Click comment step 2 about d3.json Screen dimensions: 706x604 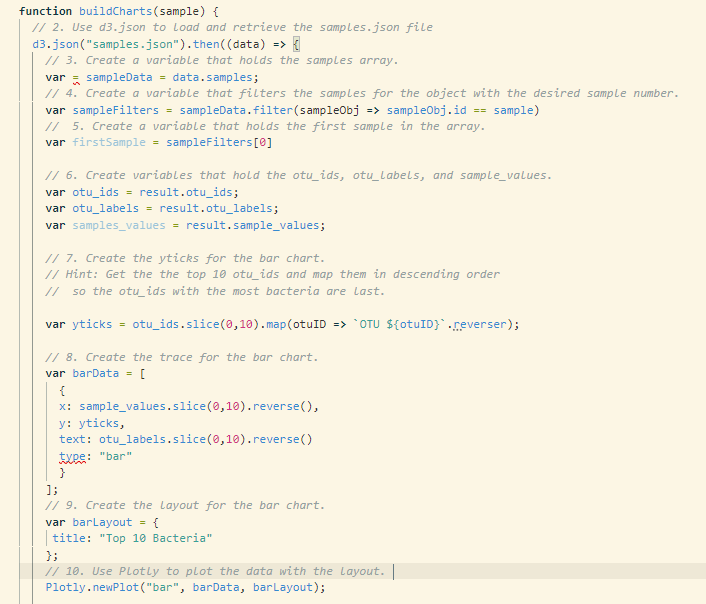(232, 27)
